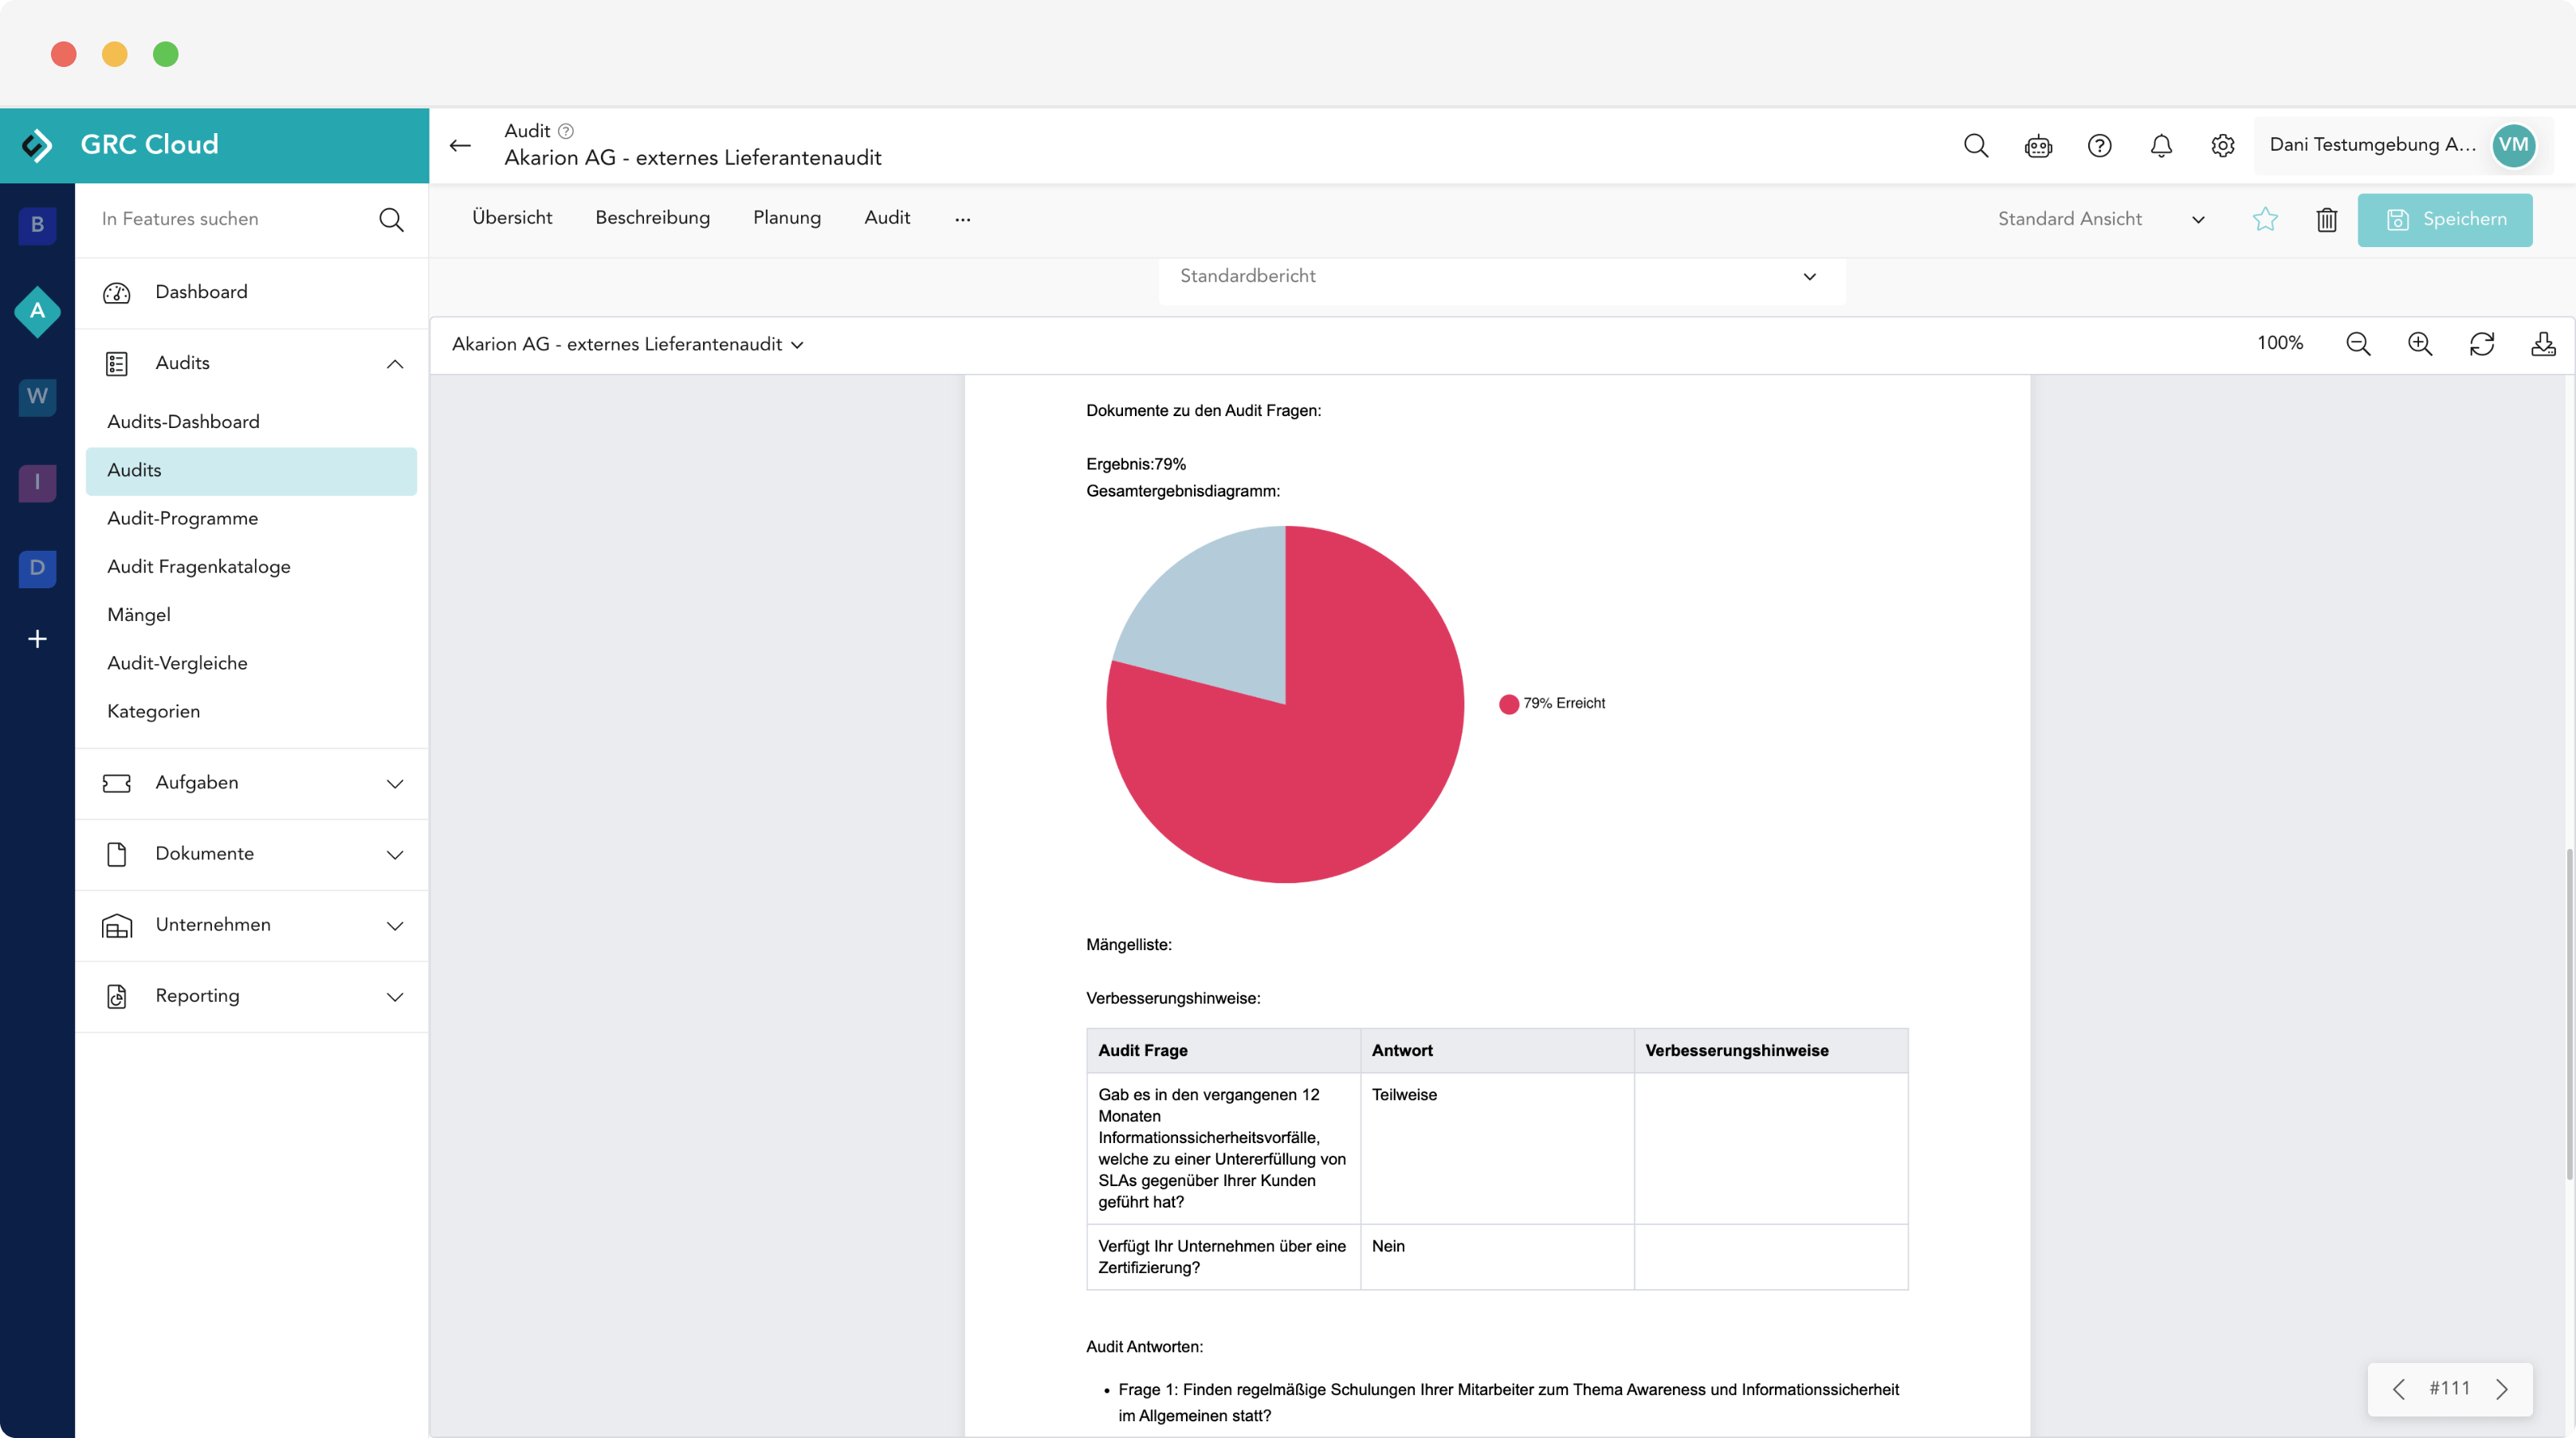
Task: Open settings via the gear icon
Action: 2222,145
